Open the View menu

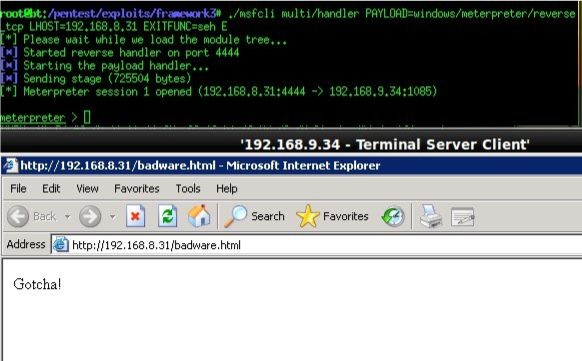click(87, 188)
